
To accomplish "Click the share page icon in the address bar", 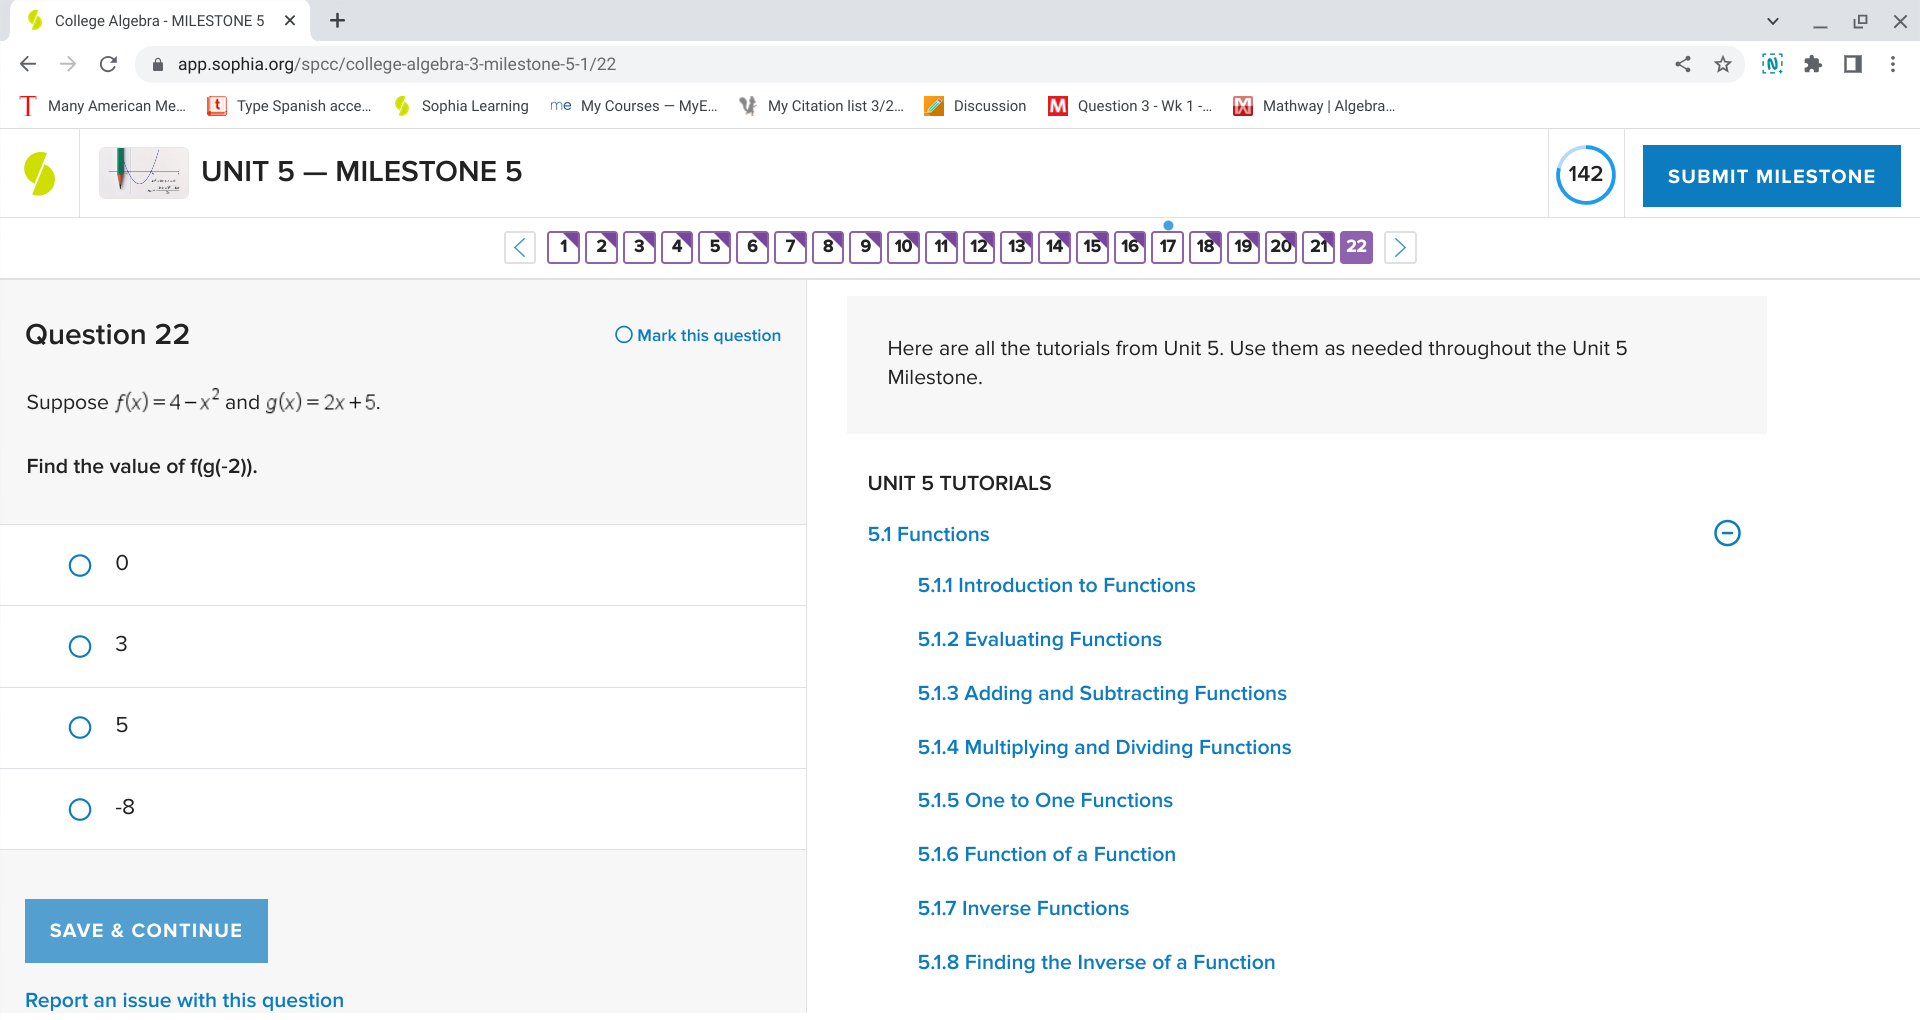I will point(1683,64).
